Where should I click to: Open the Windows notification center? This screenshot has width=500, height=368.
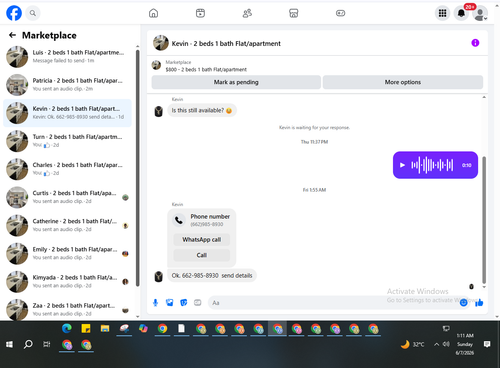487,344
